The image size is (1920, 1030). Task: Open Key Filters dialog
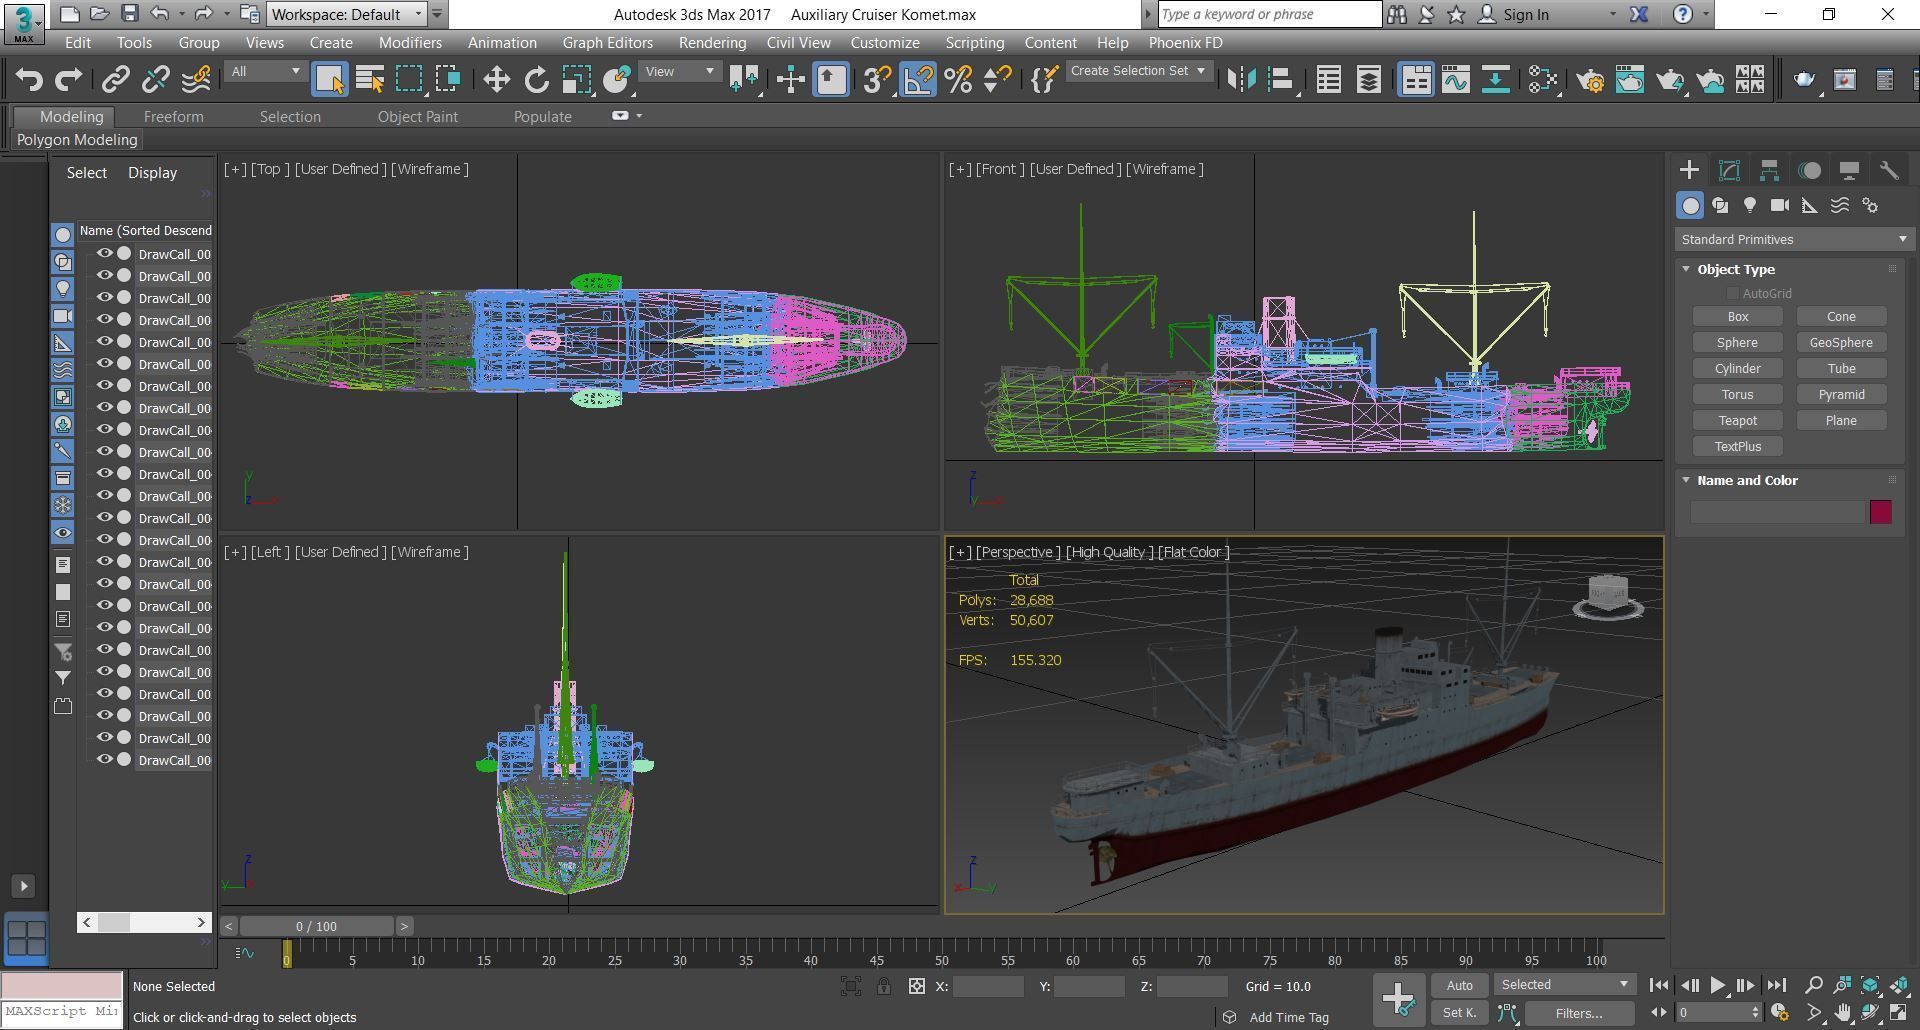[x=1579, y=1013]
